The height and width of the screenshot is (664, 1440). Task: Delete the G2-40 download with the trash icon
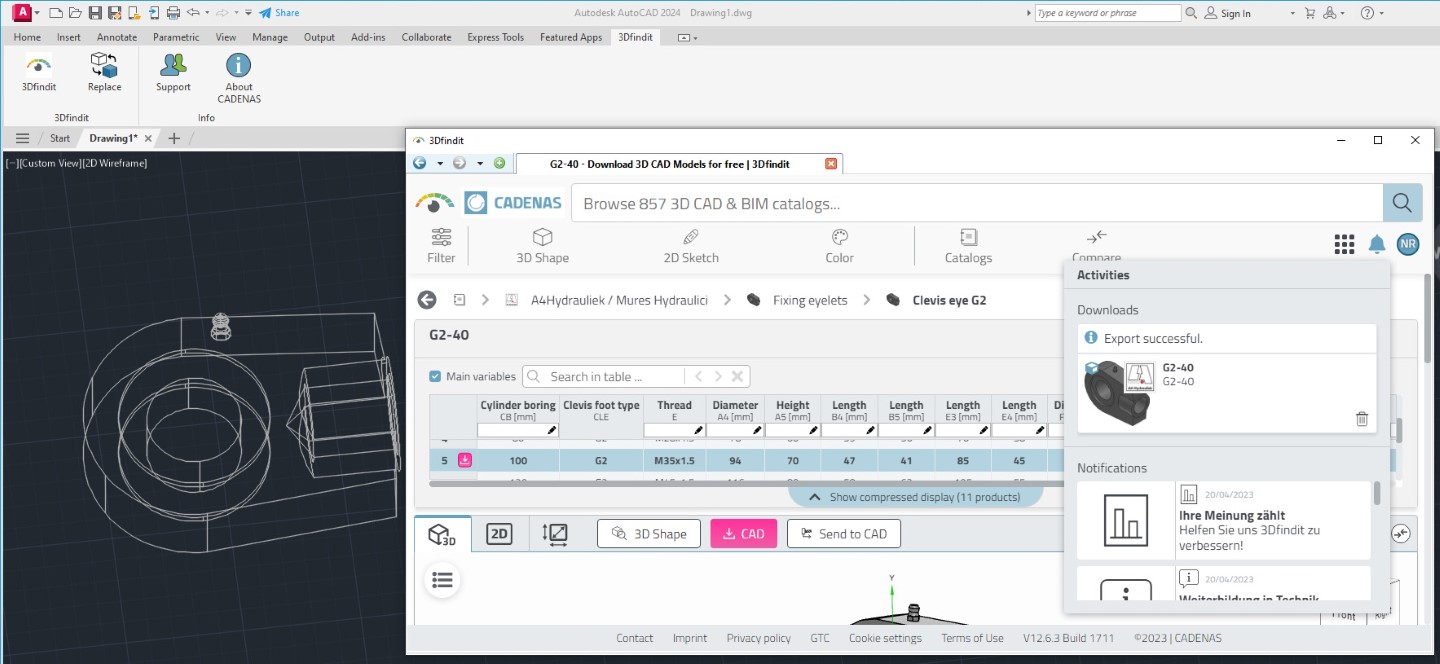coord(1361,418)
